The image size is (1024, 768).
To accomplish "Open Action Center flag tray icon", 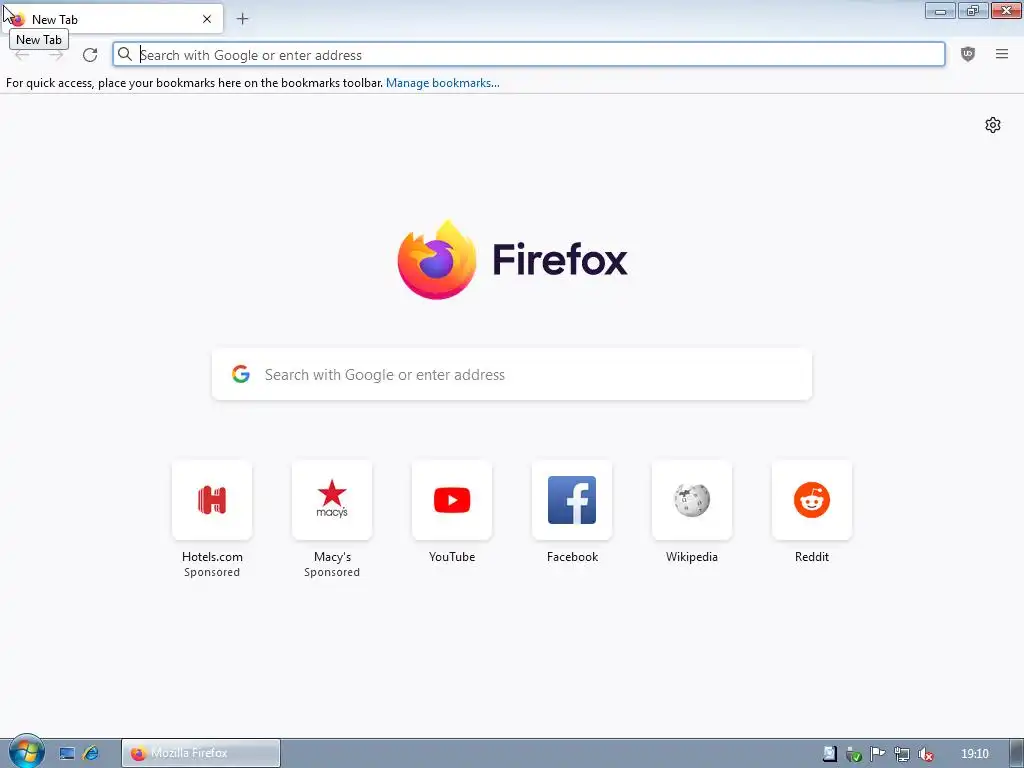I will [x=878, y=754].
